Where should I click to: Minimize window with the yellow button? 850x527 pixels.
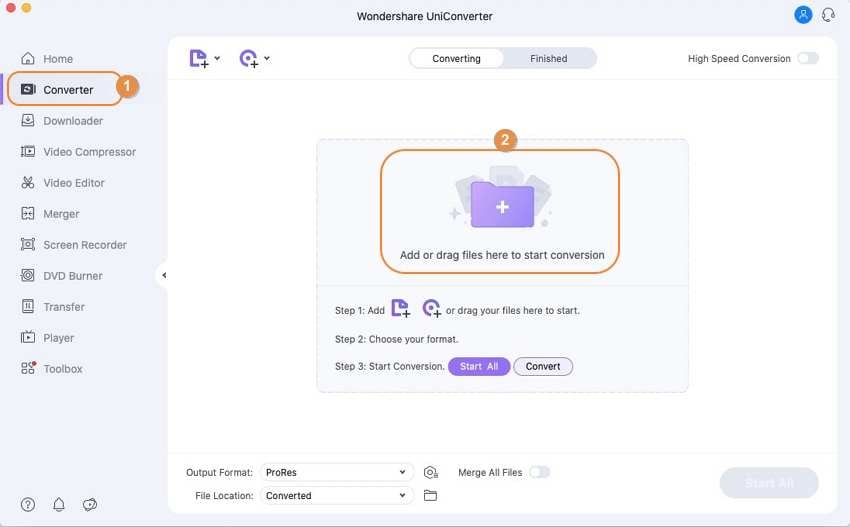point(26,8)
